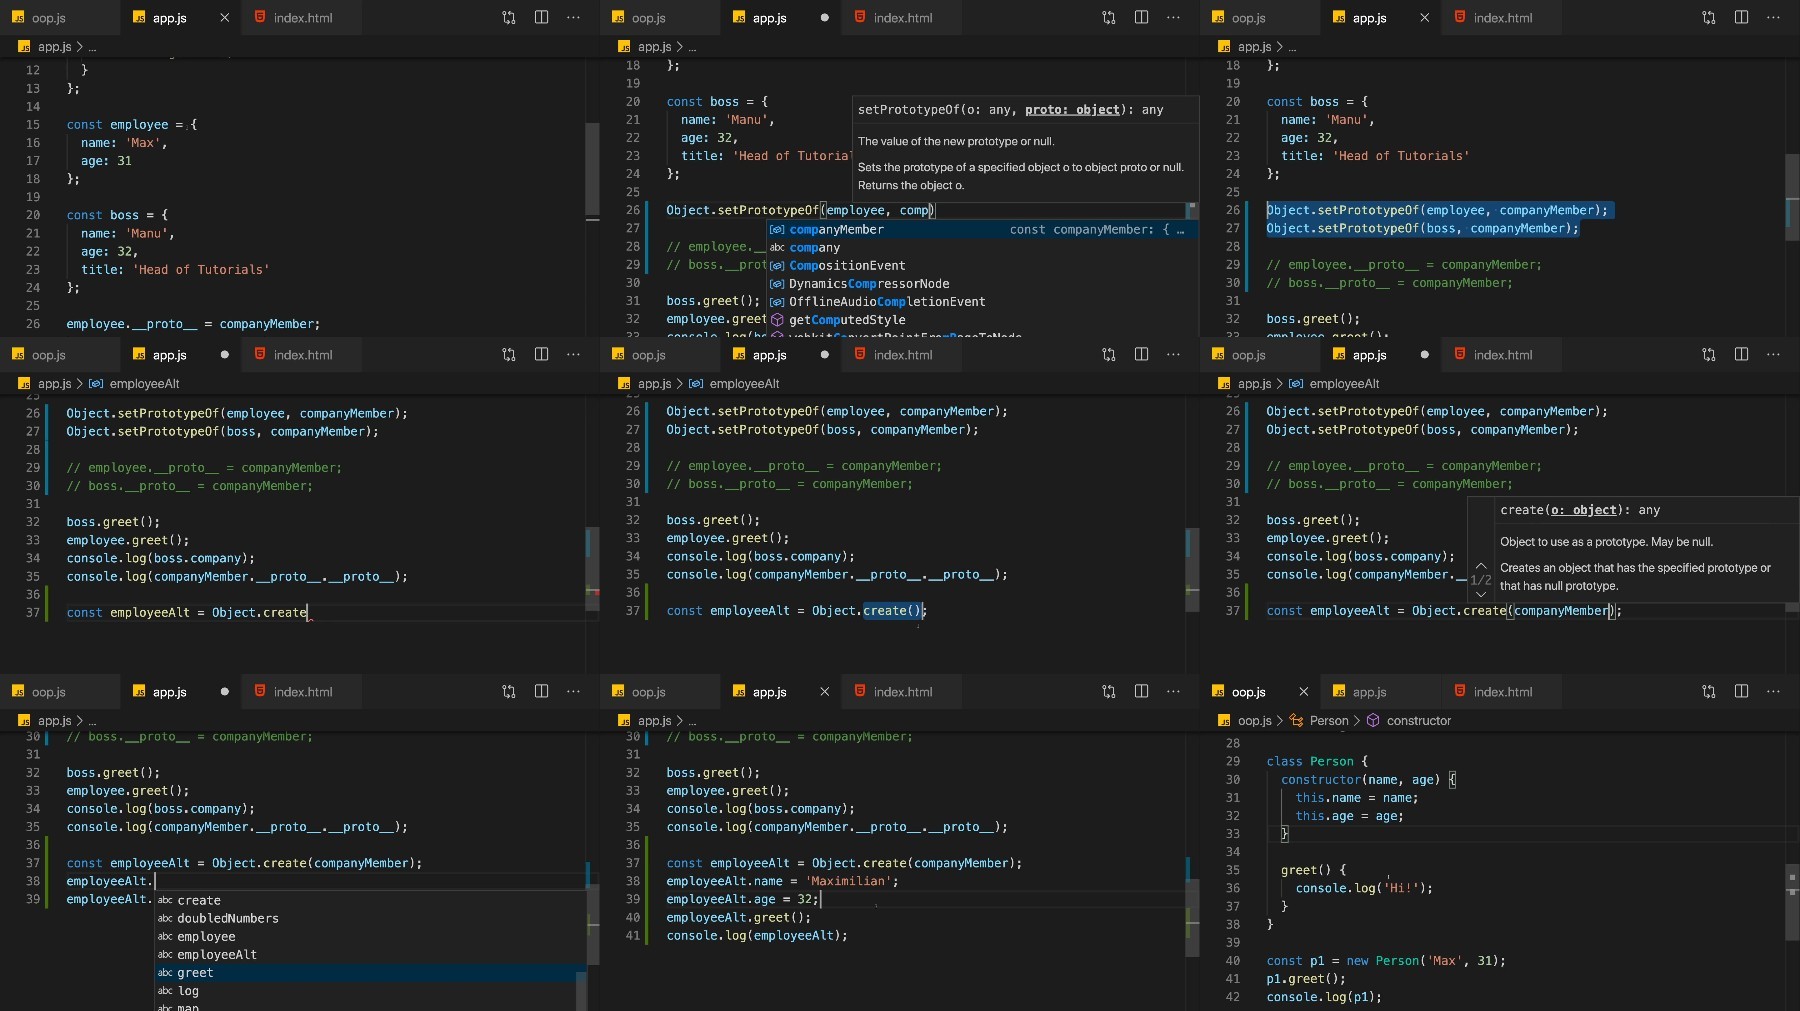This screenshot has height=1011, width=1800.
Task: Close oop.js tab in Person class pane
Action: point(1303,692)
